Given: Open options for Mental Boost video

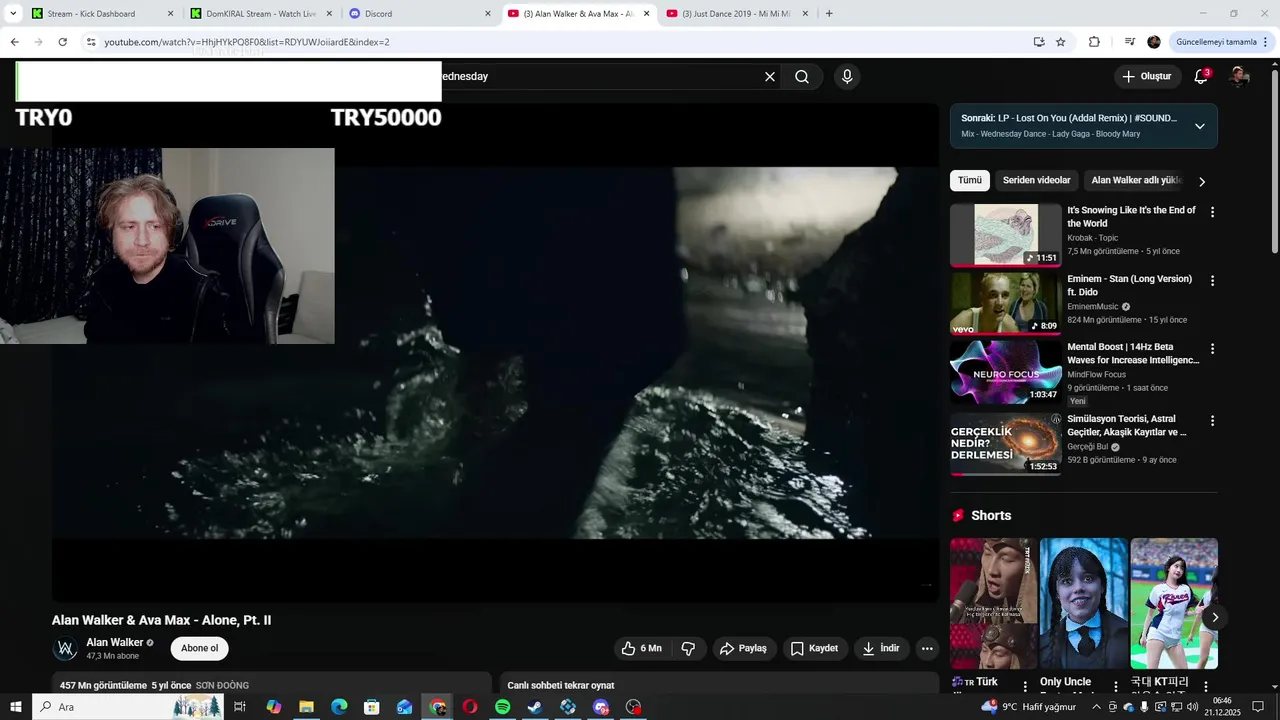Looking at the screenshot, I should click(x=1212, y=349).
